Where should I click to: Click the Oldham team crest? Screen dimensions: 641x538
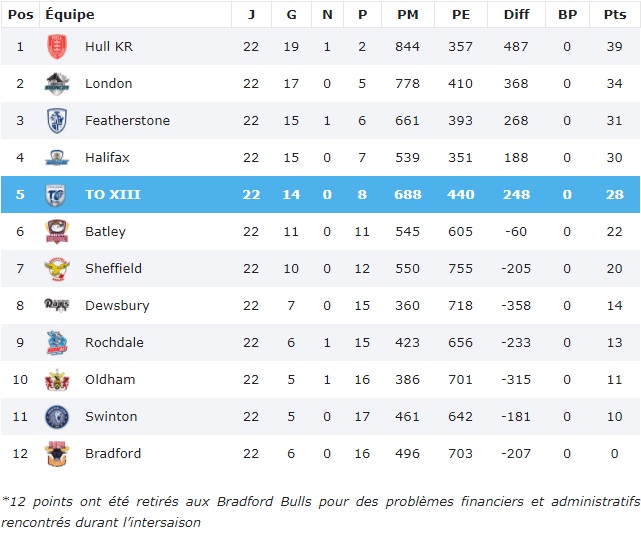(57, 380)
